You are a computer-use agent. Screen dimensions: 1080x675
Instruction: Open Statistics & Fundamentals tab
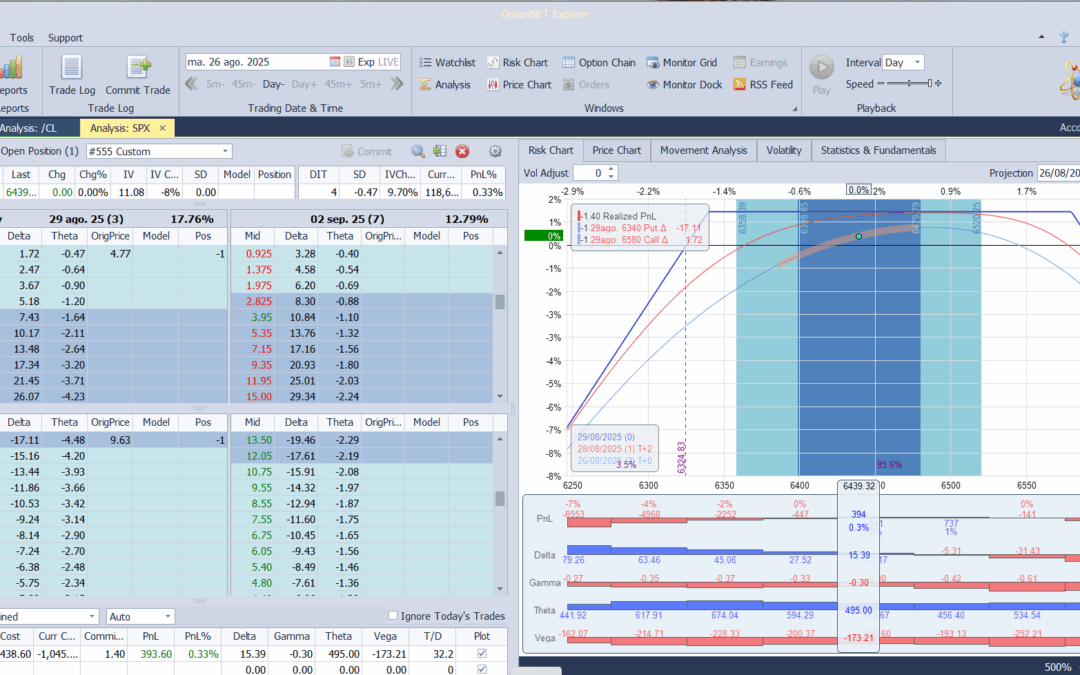(x=878, y=150)
